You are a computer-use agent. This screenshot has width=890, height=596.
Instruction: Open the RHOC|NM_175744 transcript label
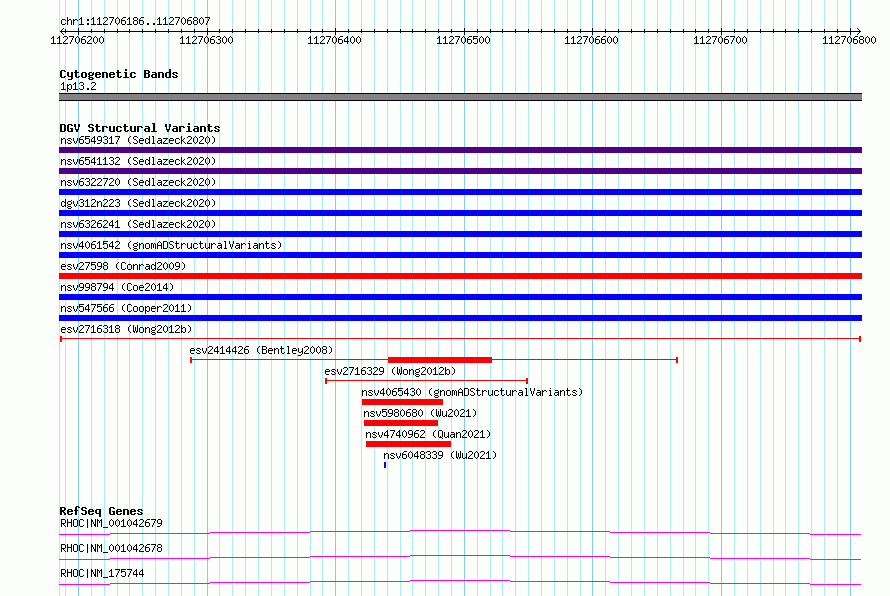tap(102, 573)
